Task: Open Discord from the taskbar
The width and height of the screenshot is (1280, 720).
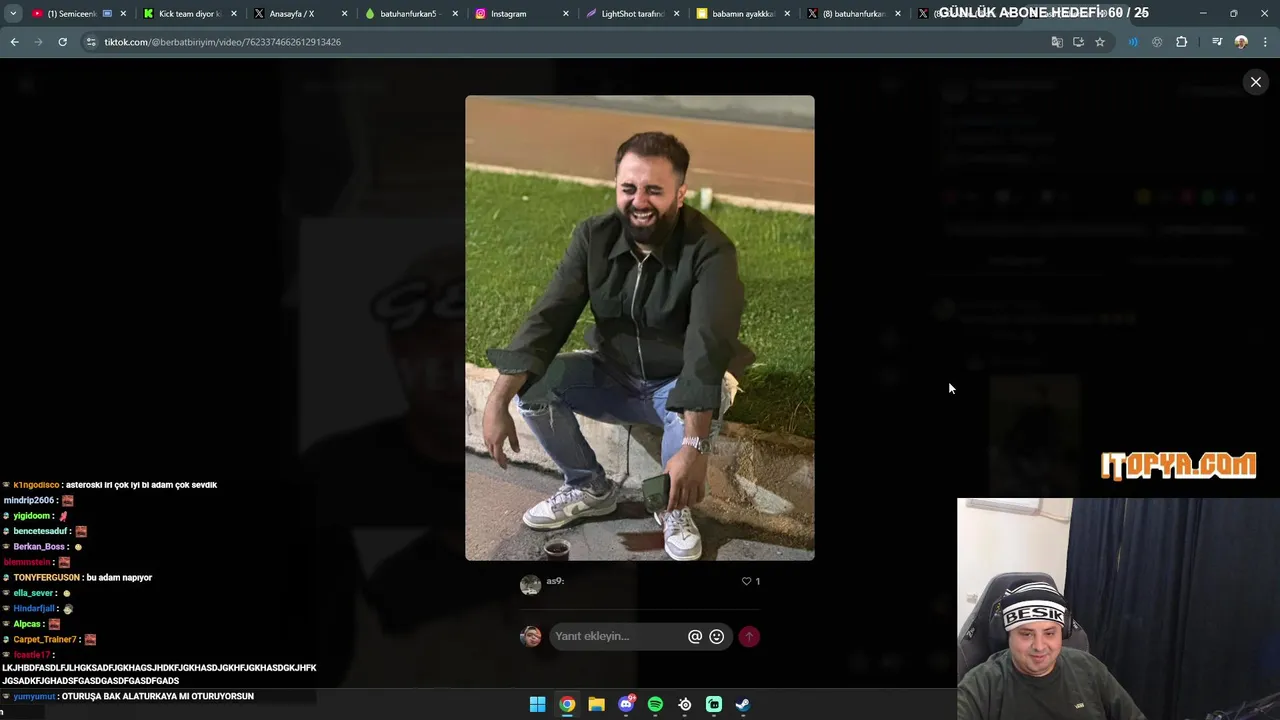Action: [626, 704]
